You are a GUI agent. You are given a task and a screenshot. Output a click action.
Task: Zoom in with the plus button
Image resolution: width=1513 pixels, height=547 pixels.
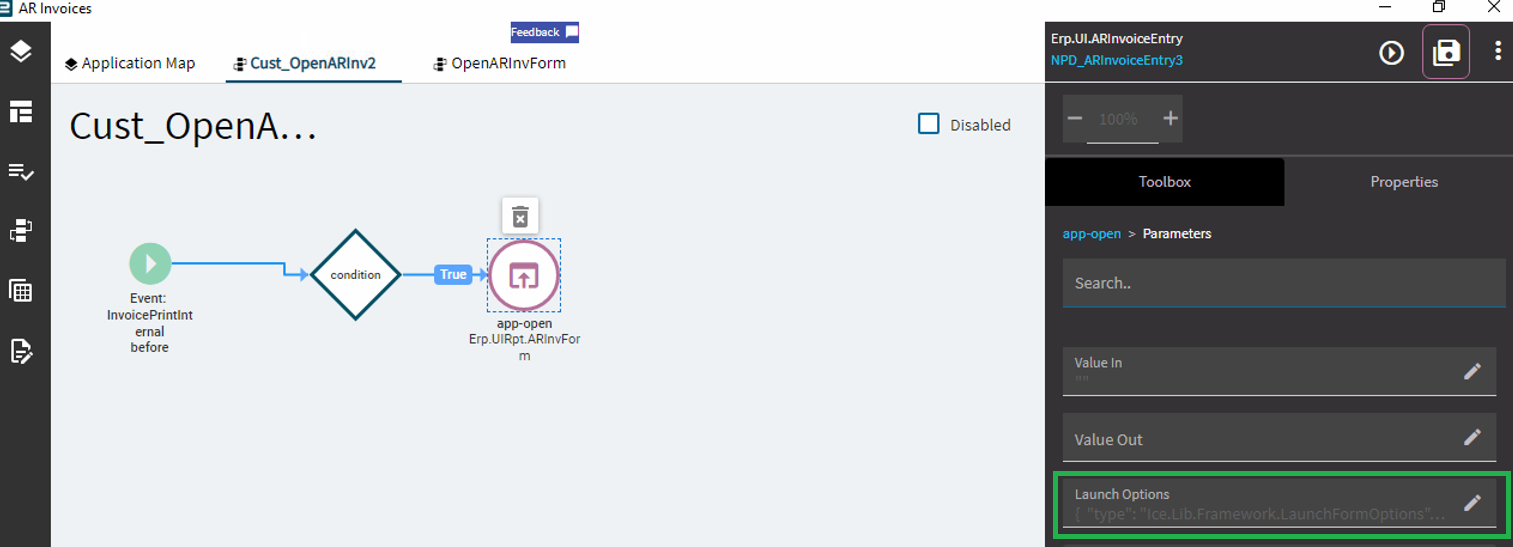1171,118
